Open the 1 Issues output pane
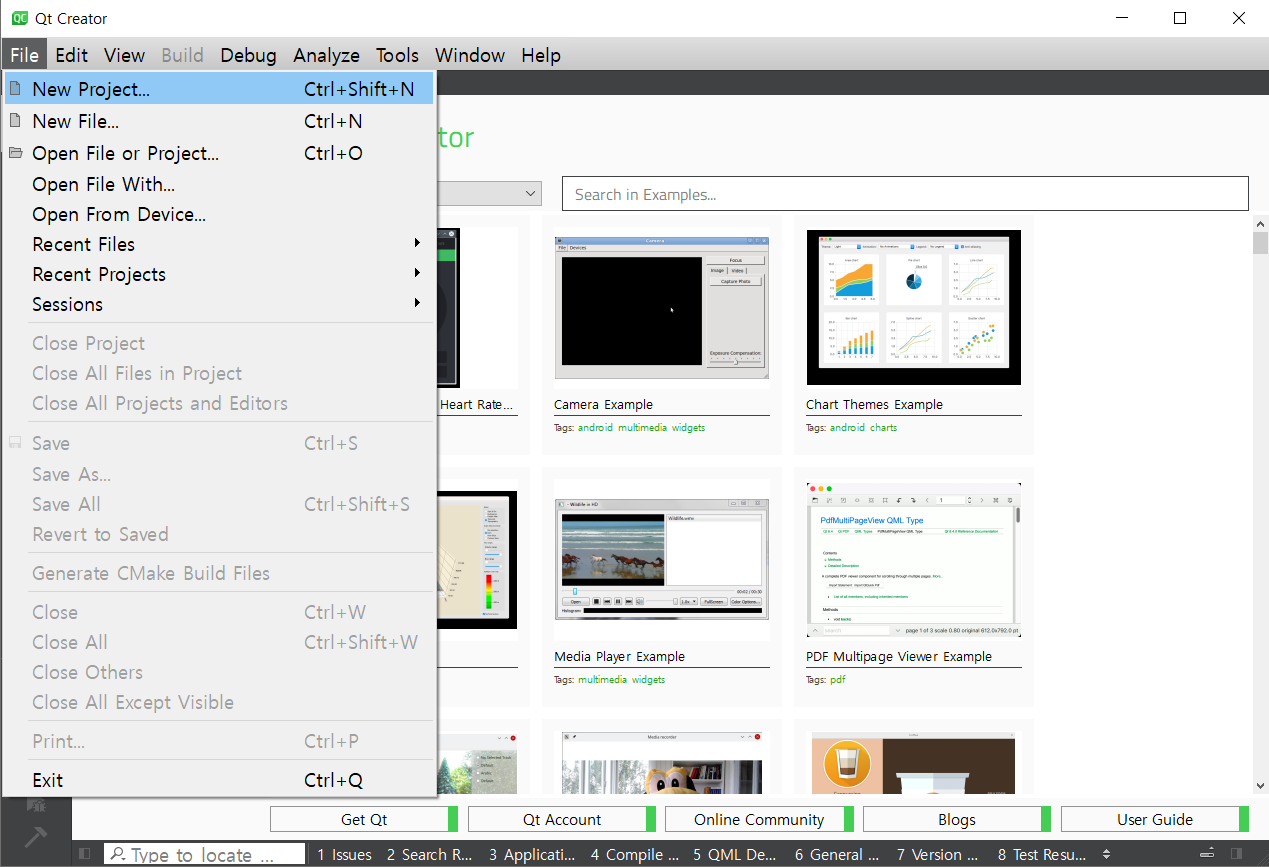This screenshot has width=1269, height=867. pos(344,854)
